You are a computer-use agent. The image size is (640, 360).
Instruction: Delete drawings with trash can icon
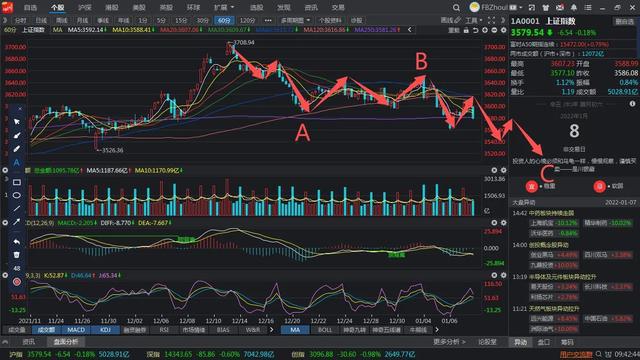pos(17,255)
